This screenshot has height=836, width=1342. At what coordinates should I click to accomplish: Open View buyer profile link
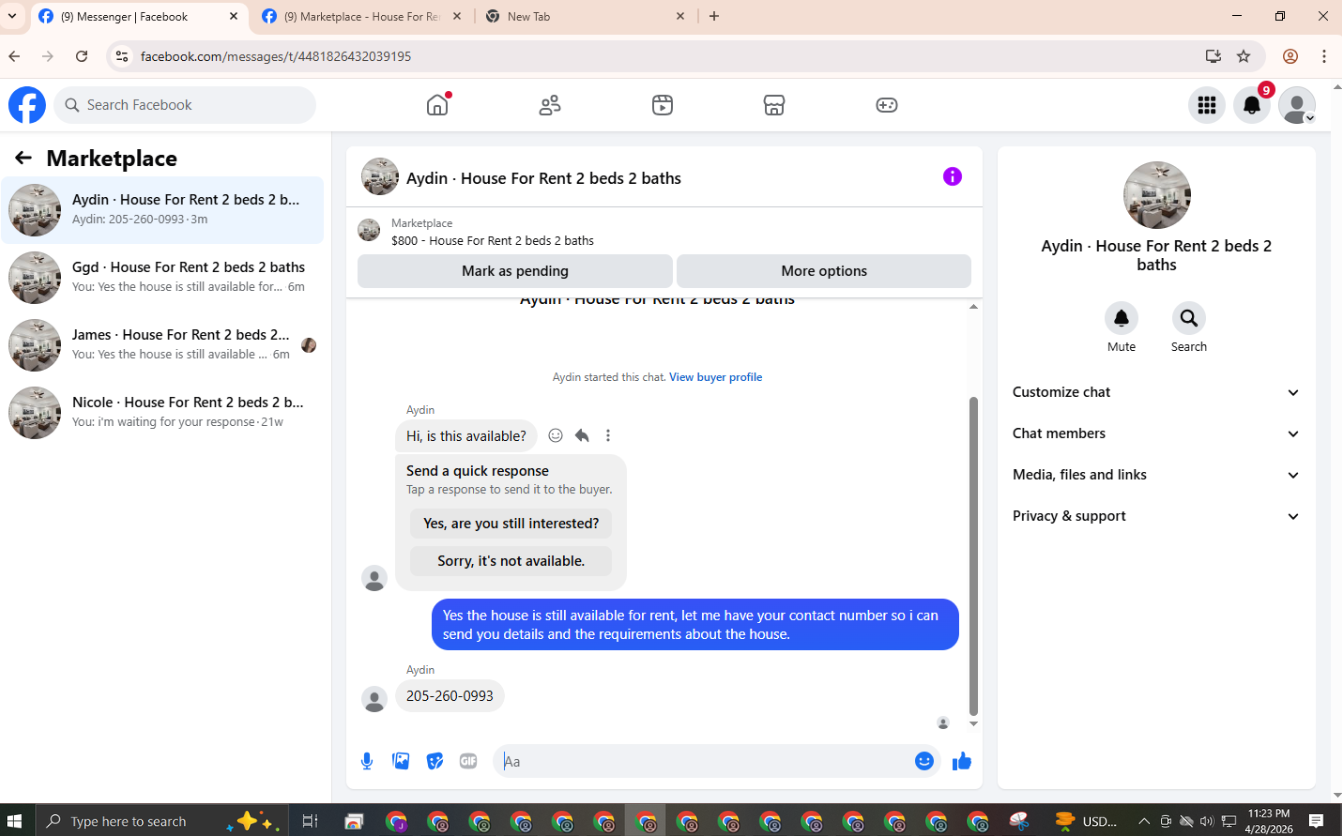[715, 377]
